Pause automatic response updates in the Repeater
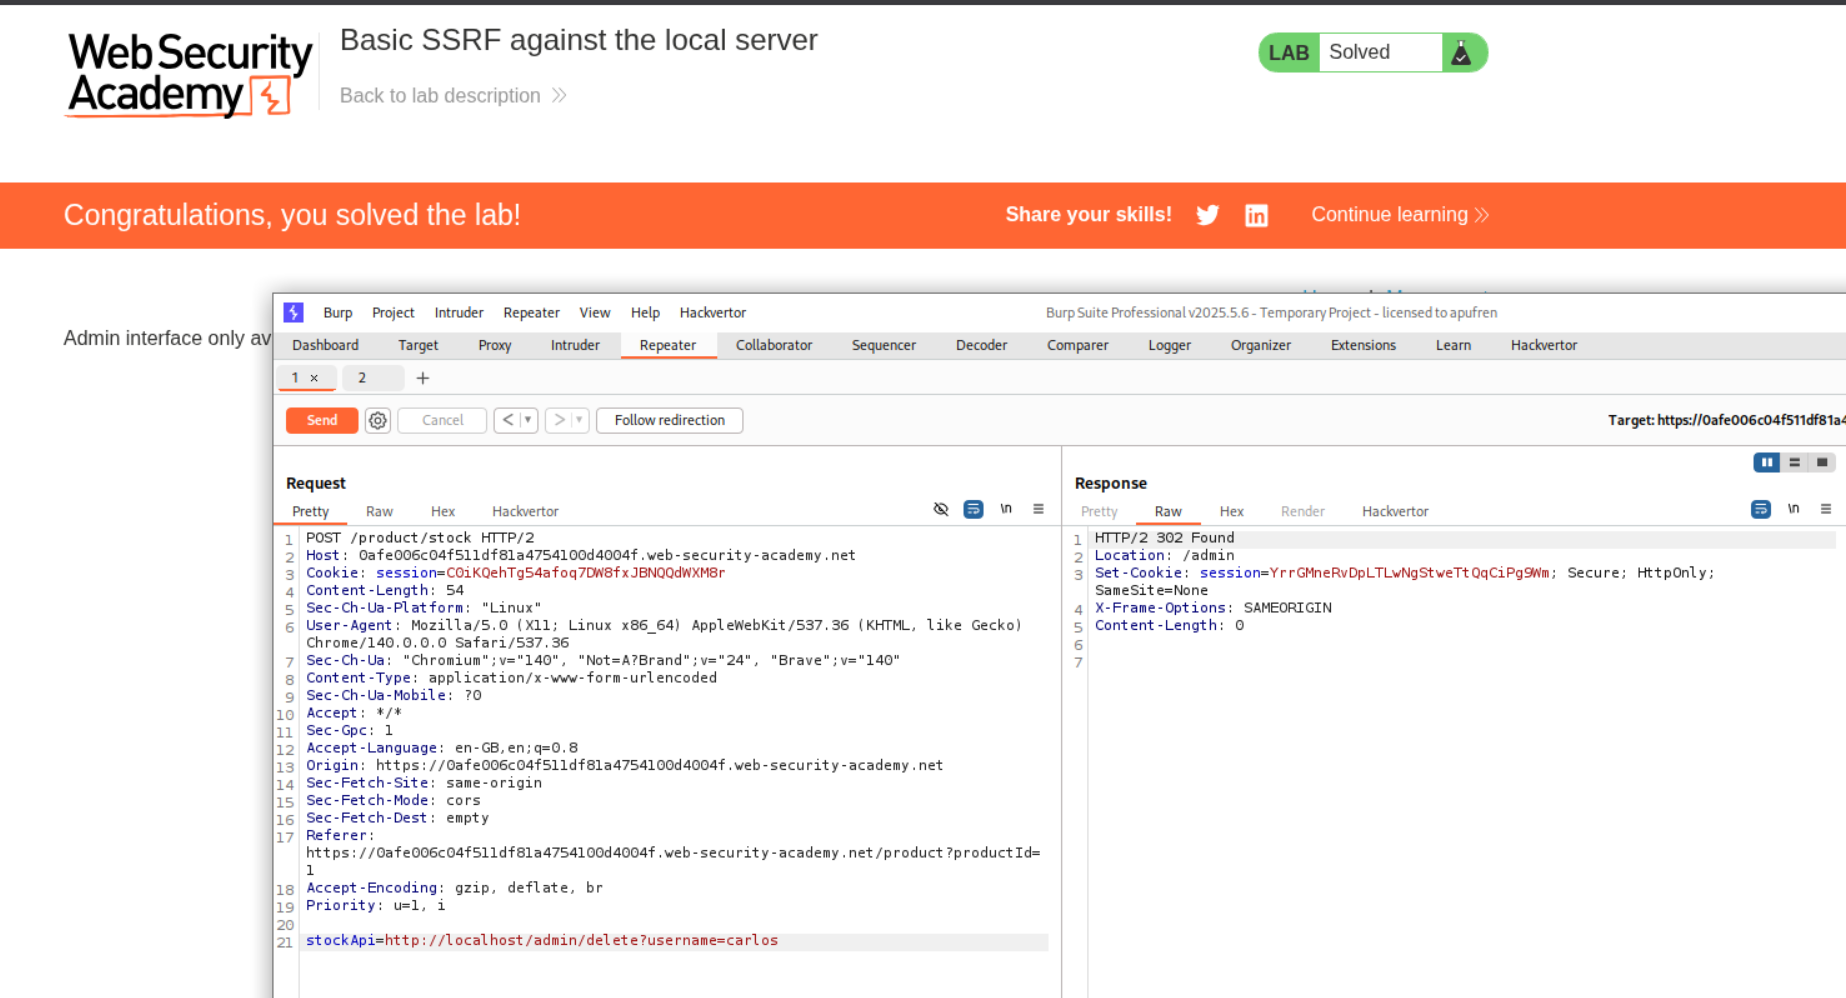 (x=1766, y=462)
